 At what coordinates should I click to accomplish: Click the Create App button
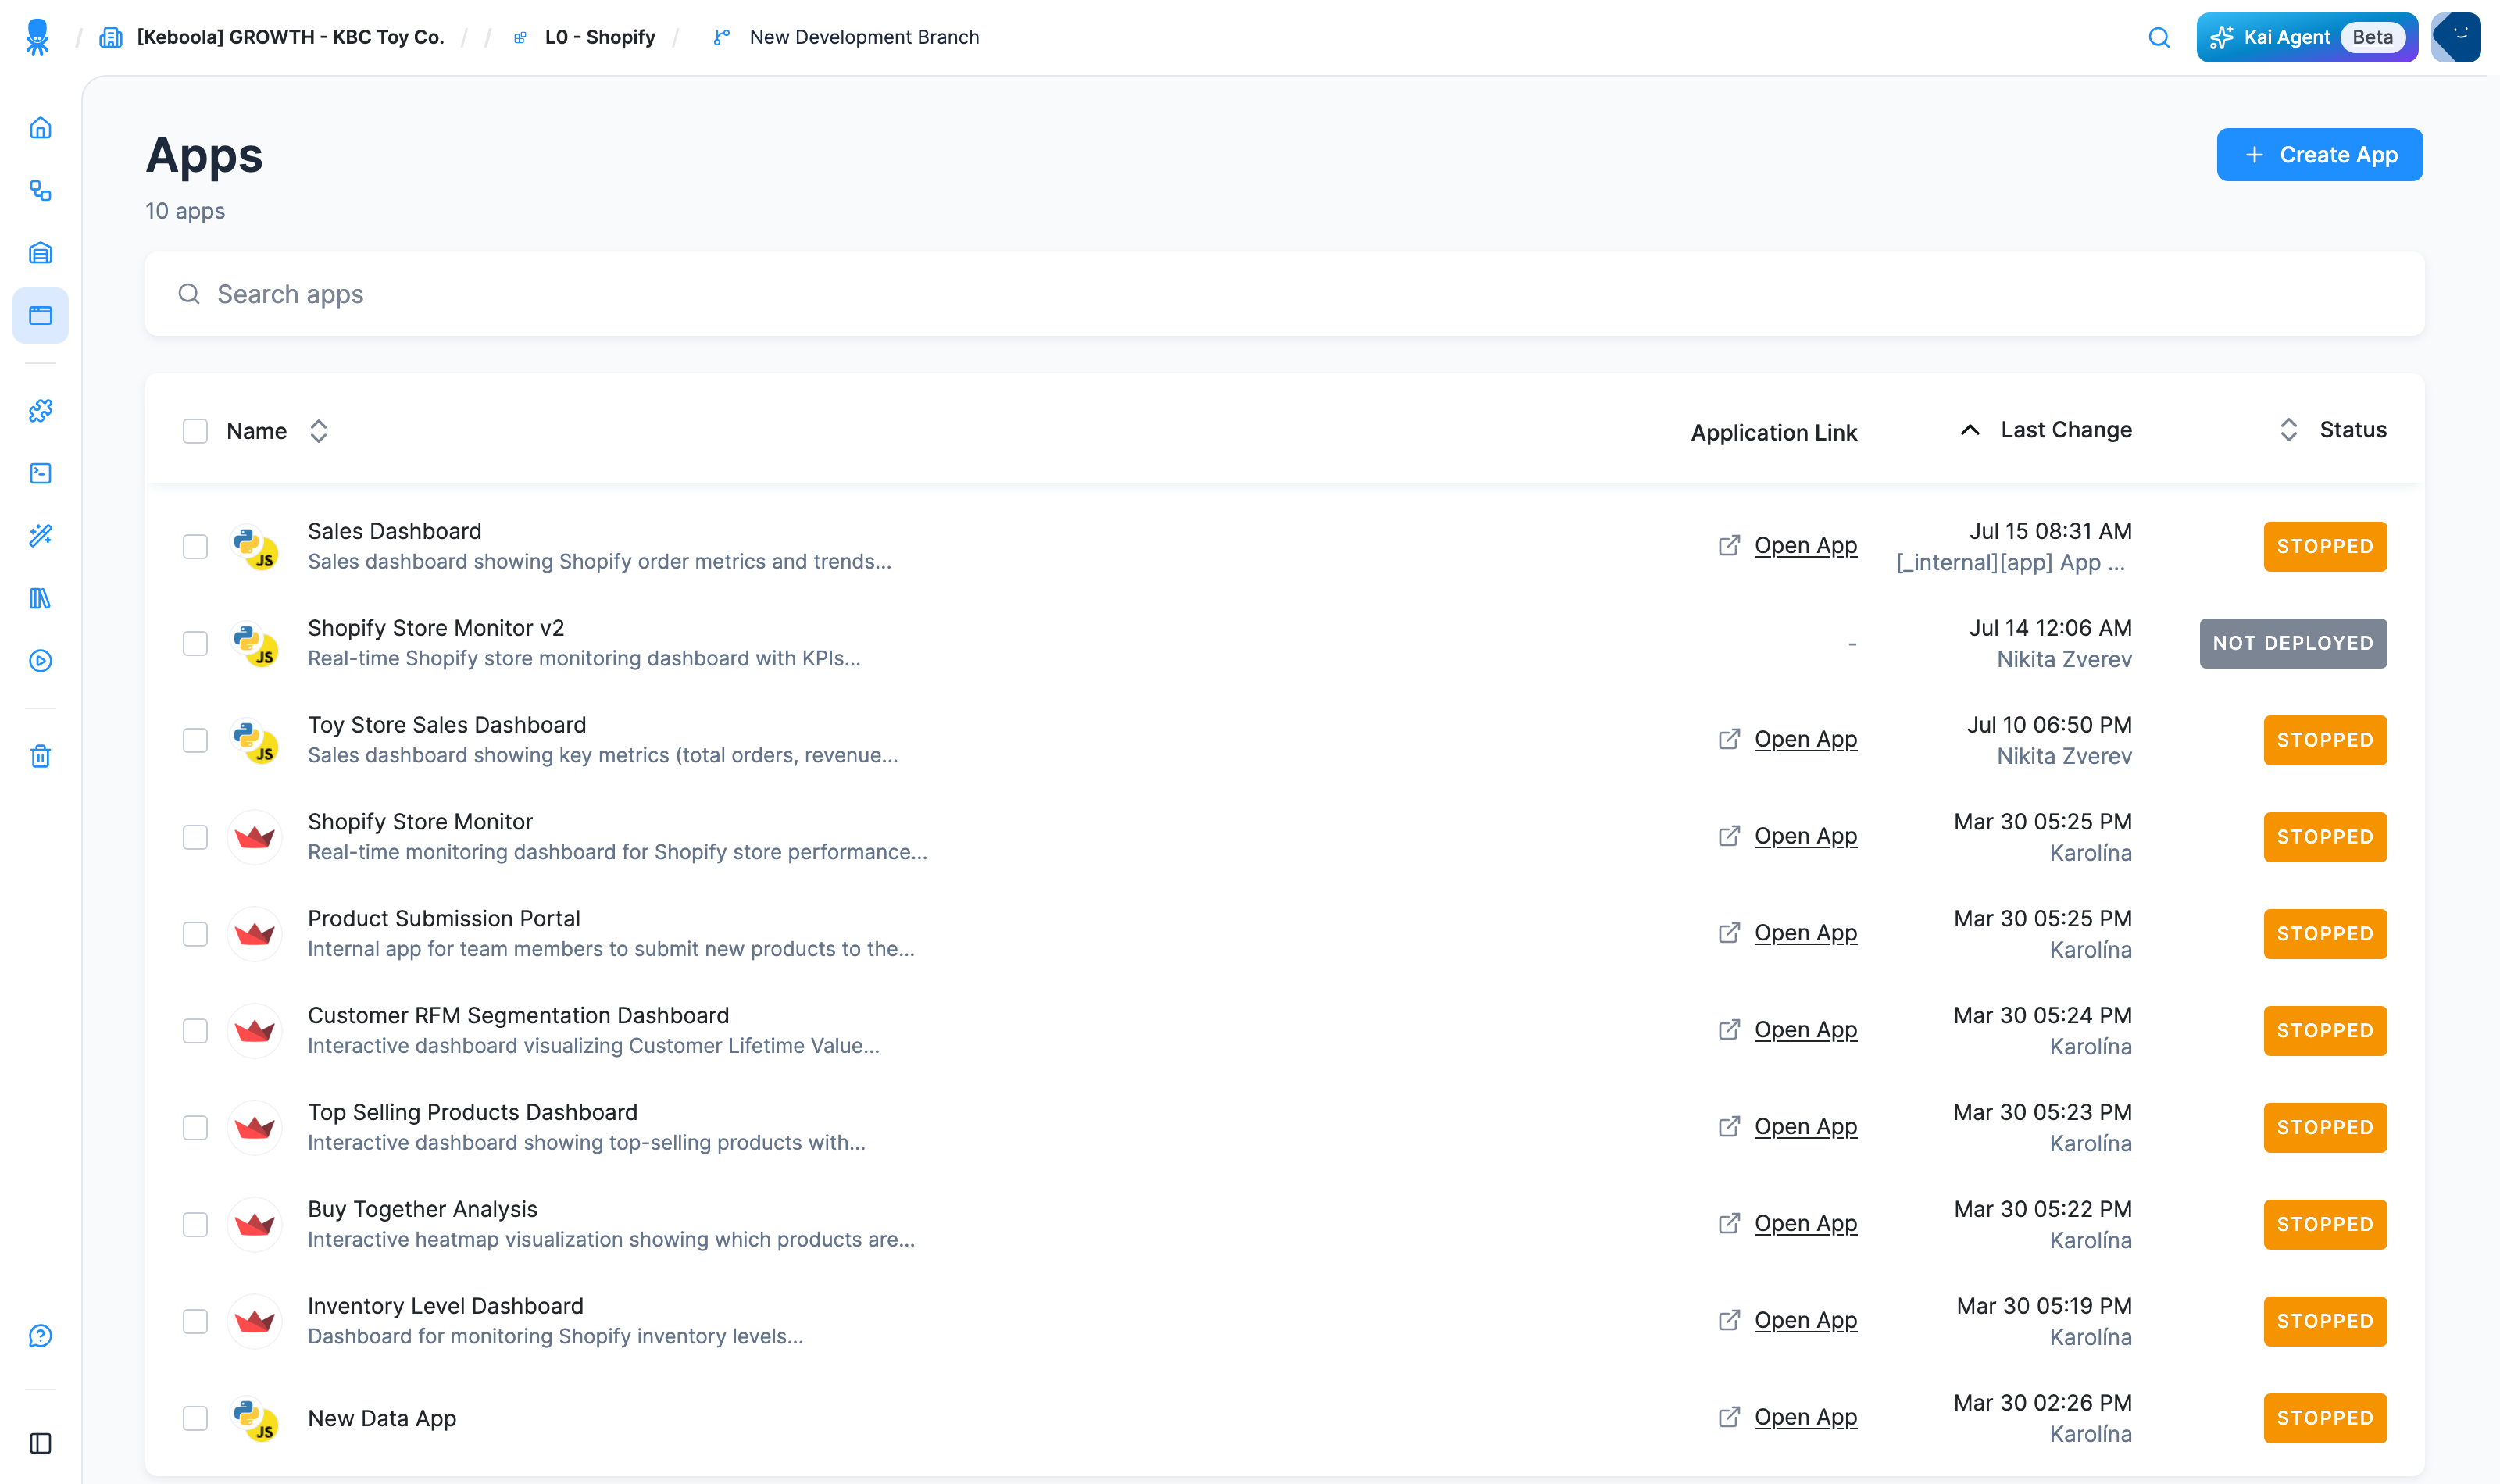point(2319,155)
